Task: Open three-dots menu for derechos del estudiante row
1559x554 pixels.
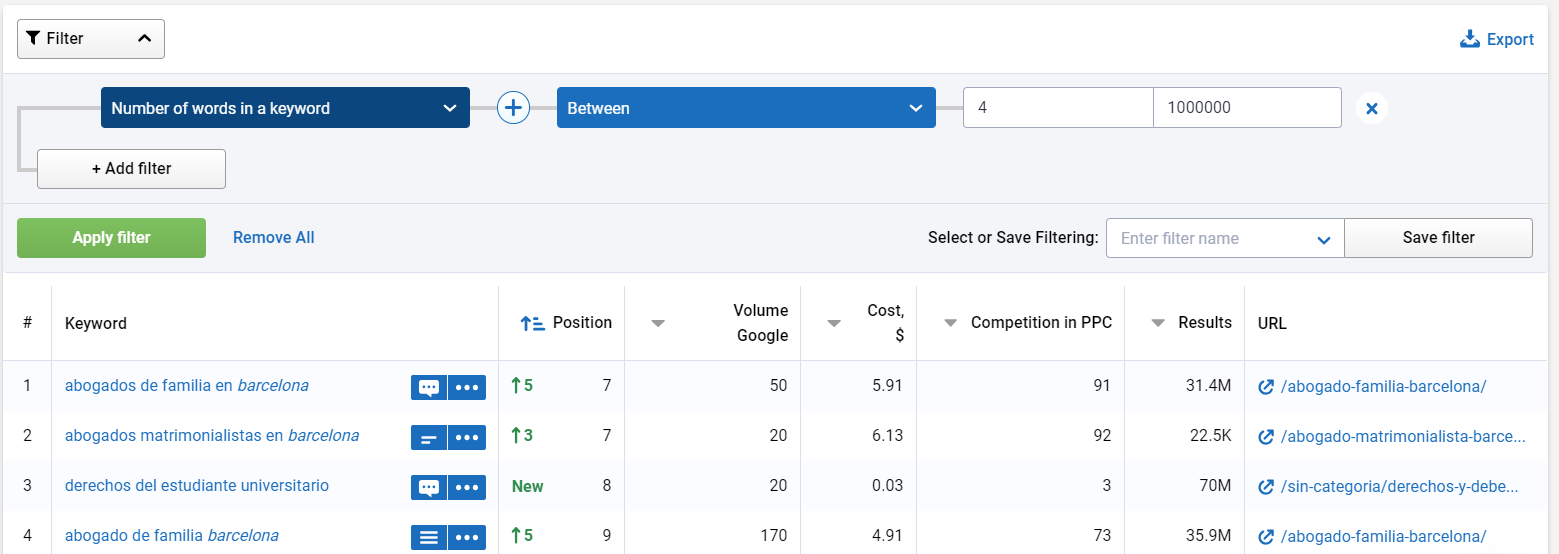Action: tap(466, 487)
